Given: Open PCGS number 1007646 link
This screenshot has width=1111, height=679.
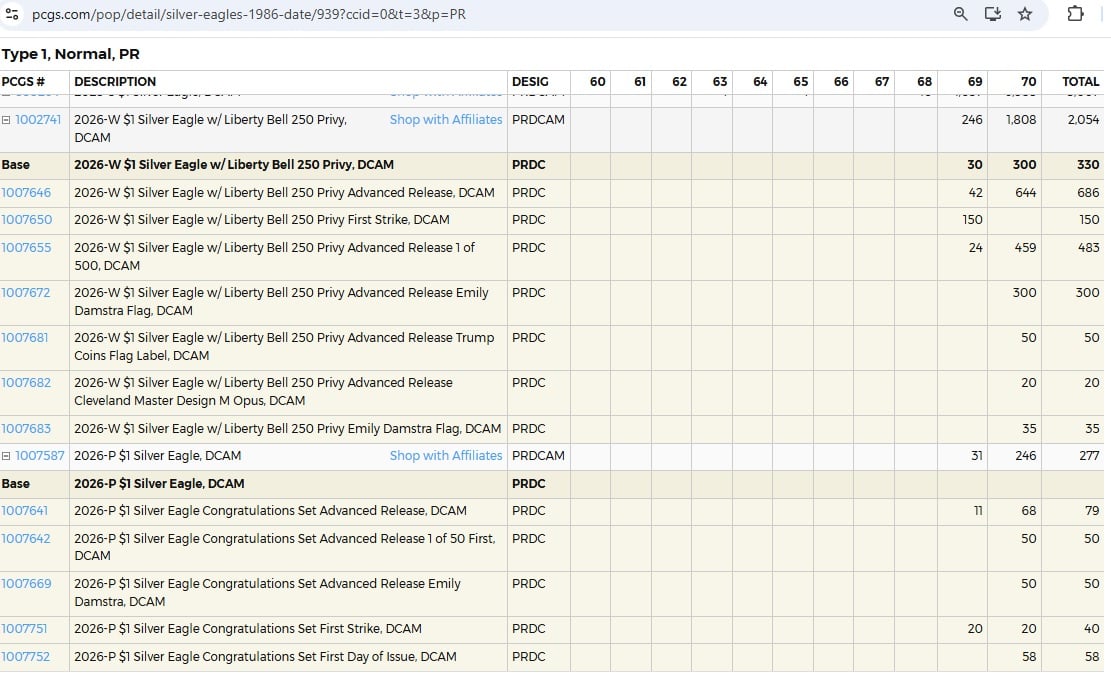Looking at the screenshot, I should (x=26, y=193).
